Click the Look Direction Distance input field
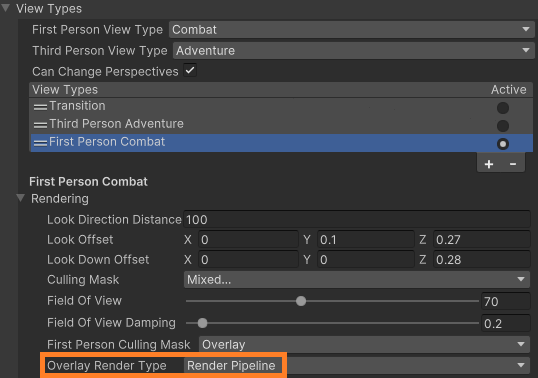538x378 pixels. (x=357, y=220)
